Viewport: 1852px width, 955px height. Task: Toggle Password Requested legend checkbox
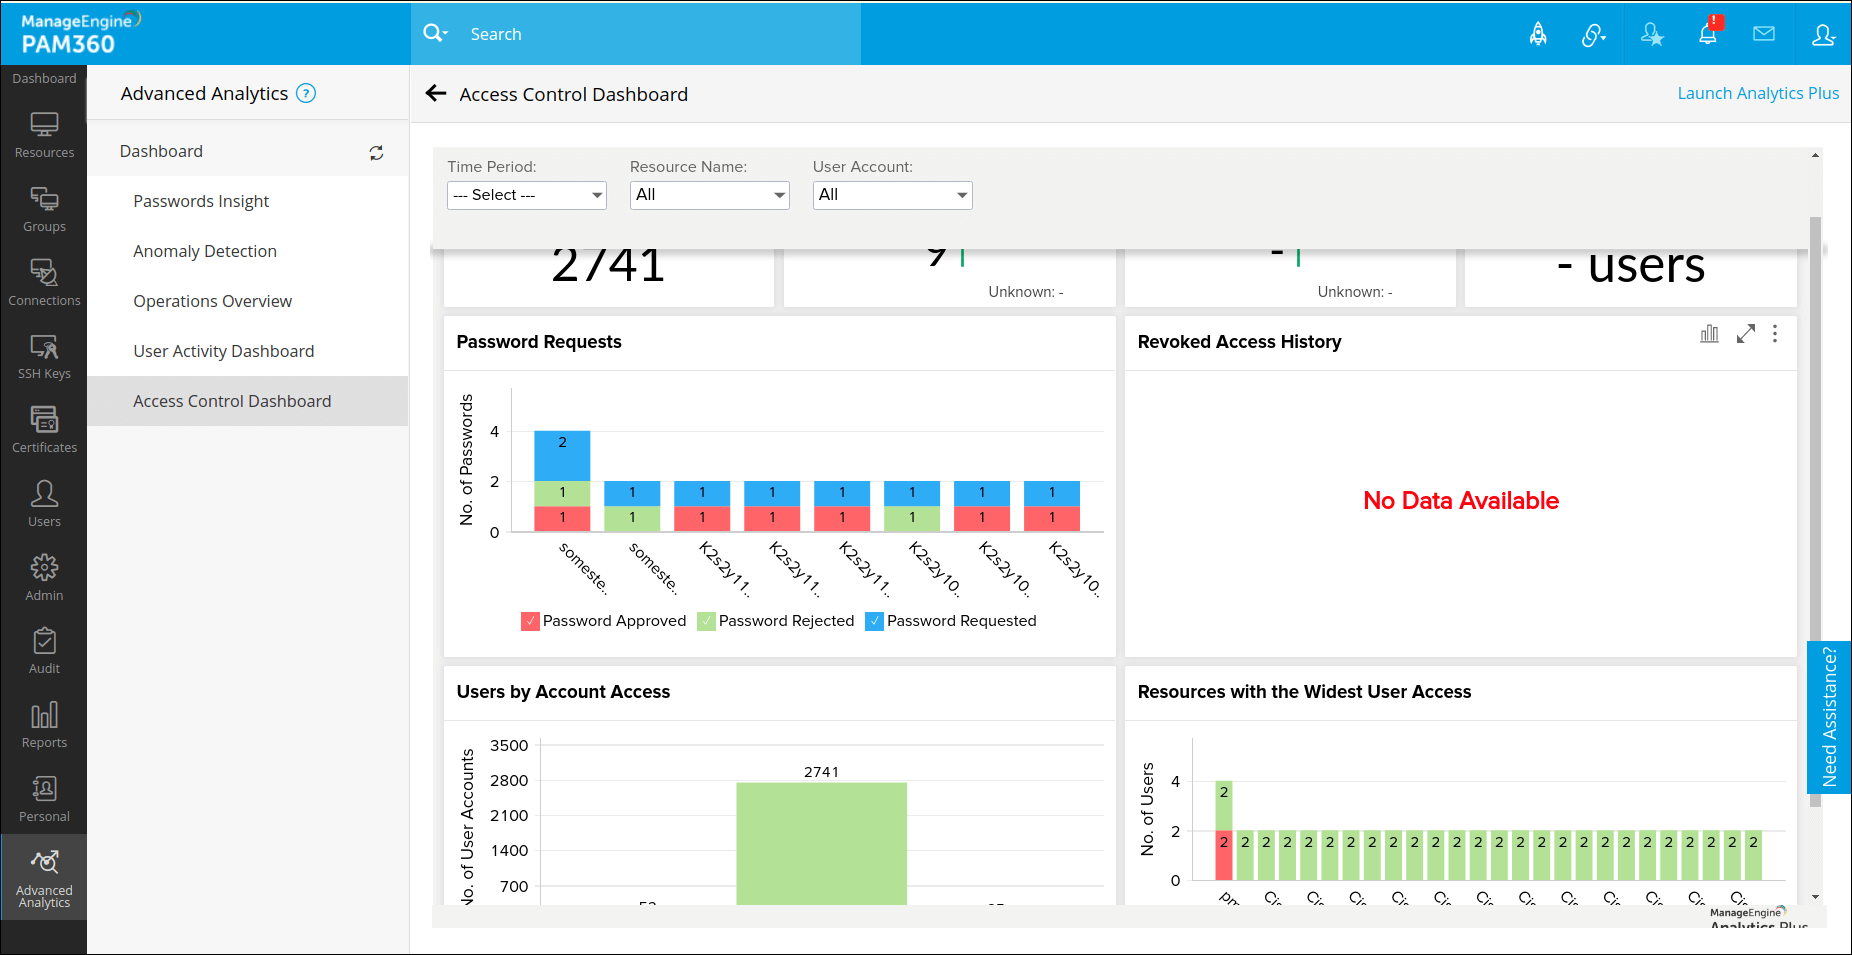click(874, 621)
